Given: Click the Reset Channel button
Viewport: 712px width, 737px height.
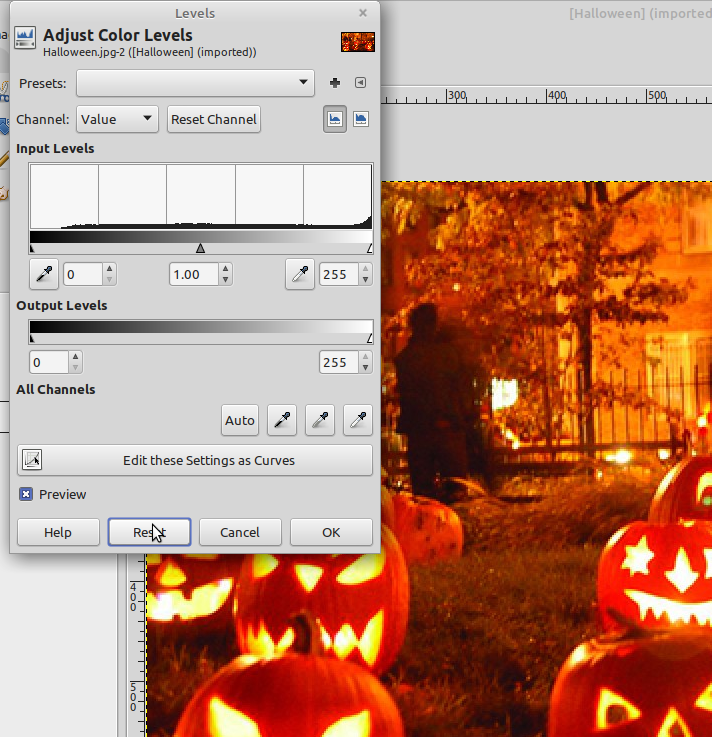Looking at the screenshot, I should click(214, 119).
